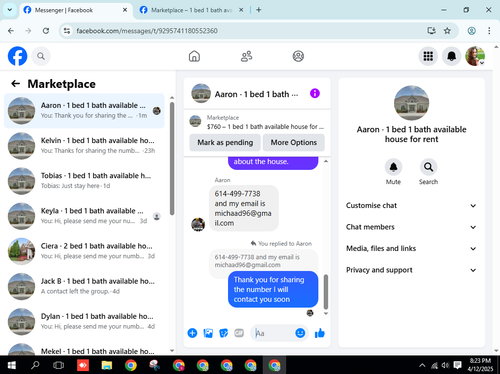This screenshot has height=374, width=500.
Task: Open File Explorer from taskbar
Action: point(107,365)
